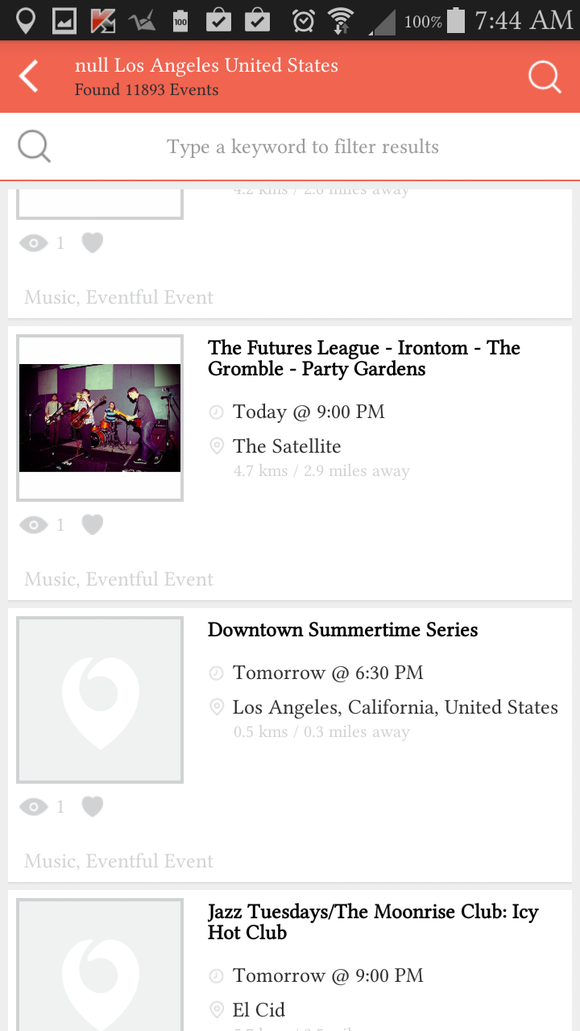The image size is (580, 1031).
Task: Tap null Los Angeles United States header title
Action: [206, 65]
